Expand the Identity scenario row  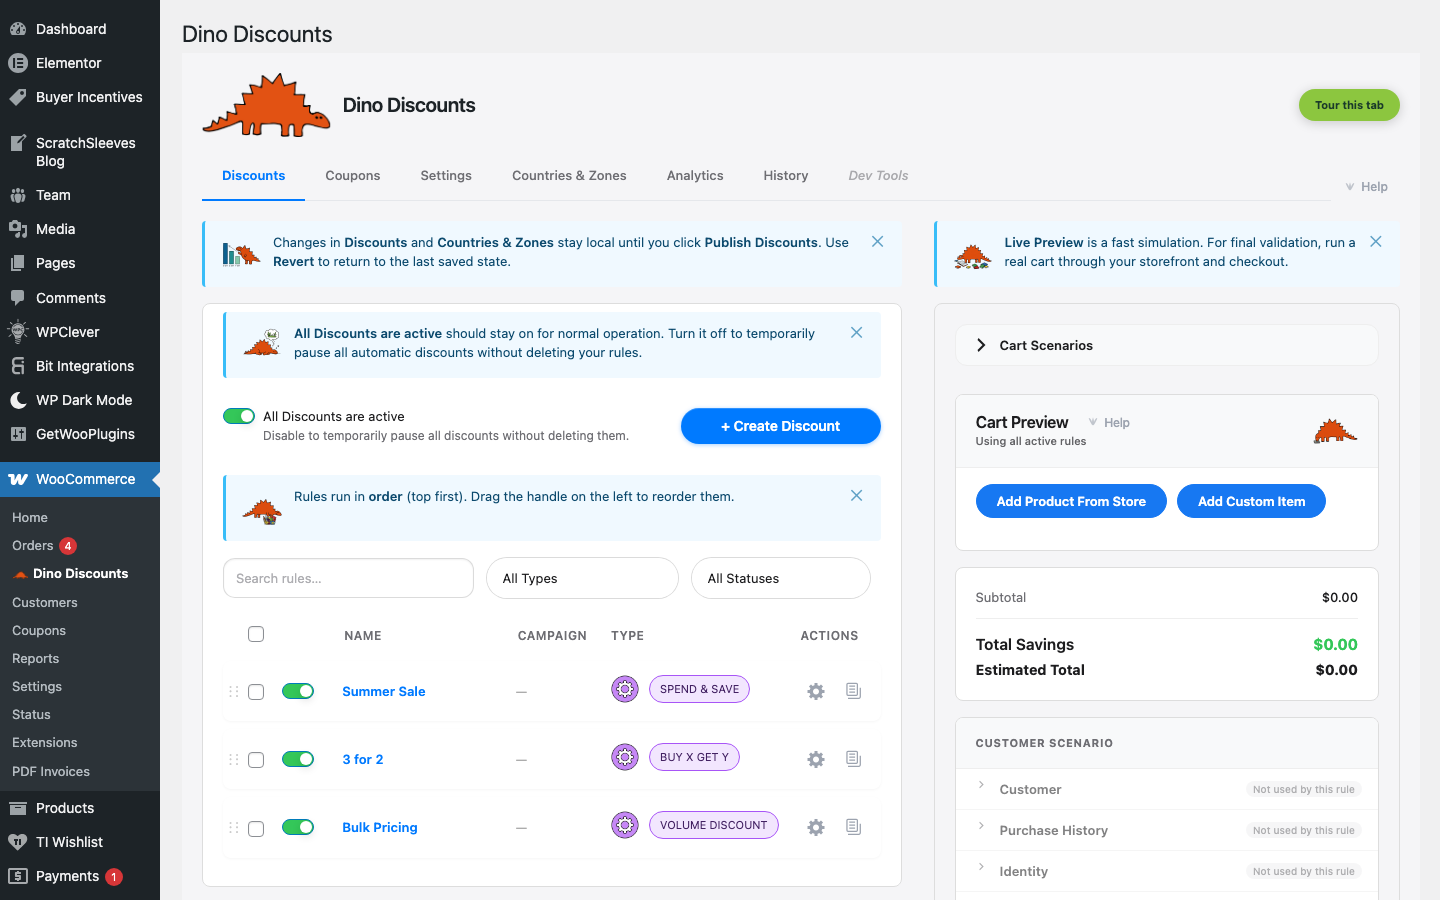pos(1167,871)
